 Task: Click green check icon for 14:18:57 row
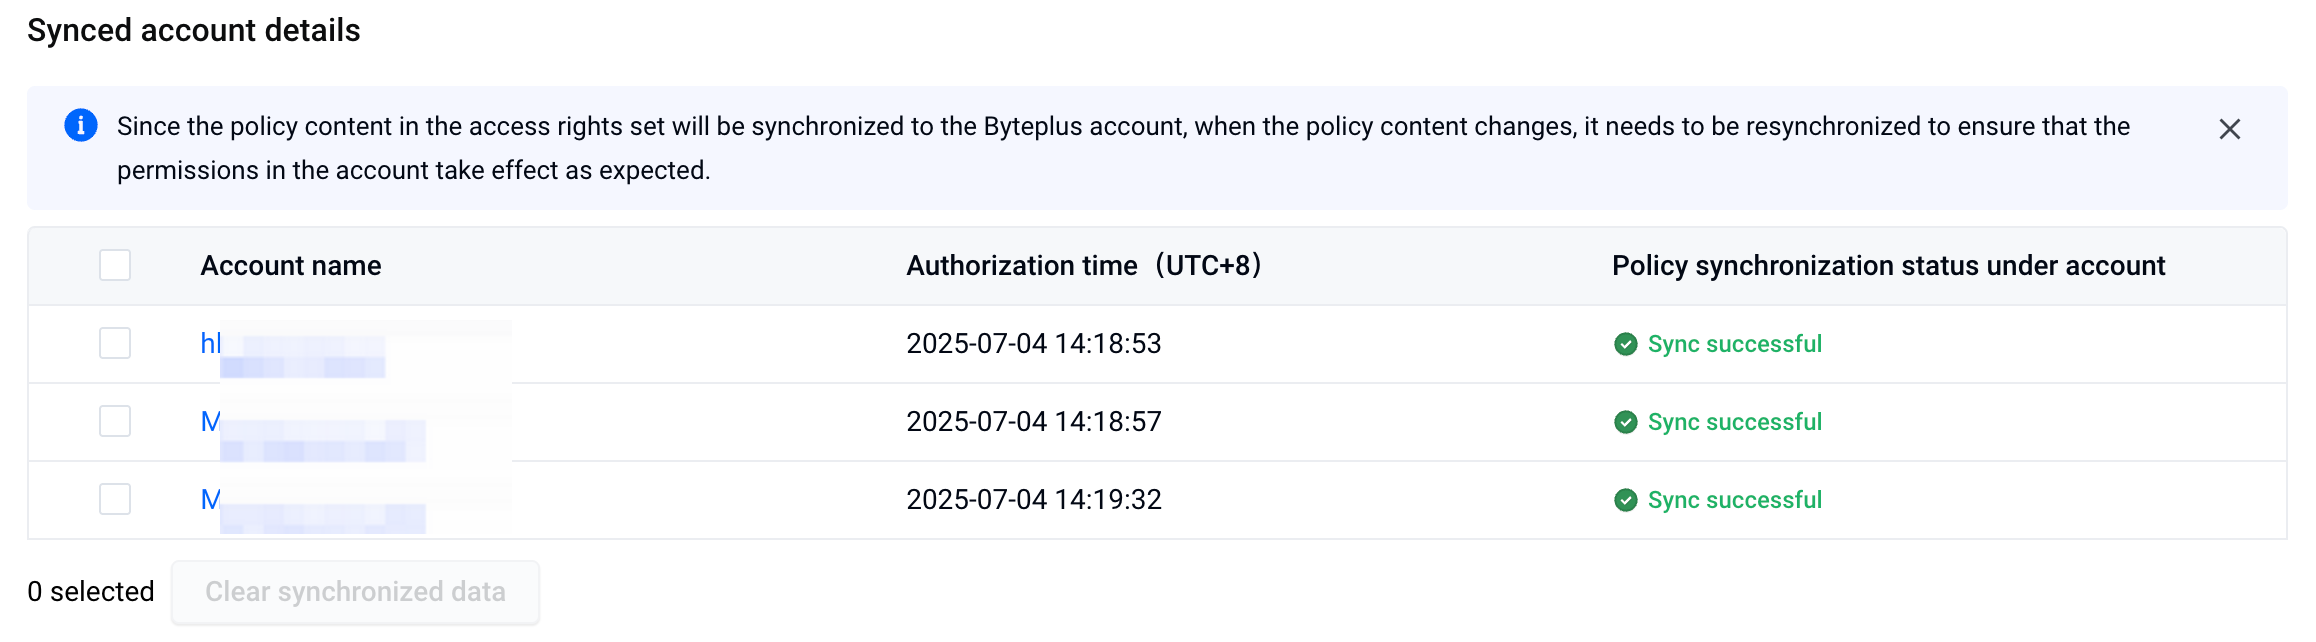1626,422
